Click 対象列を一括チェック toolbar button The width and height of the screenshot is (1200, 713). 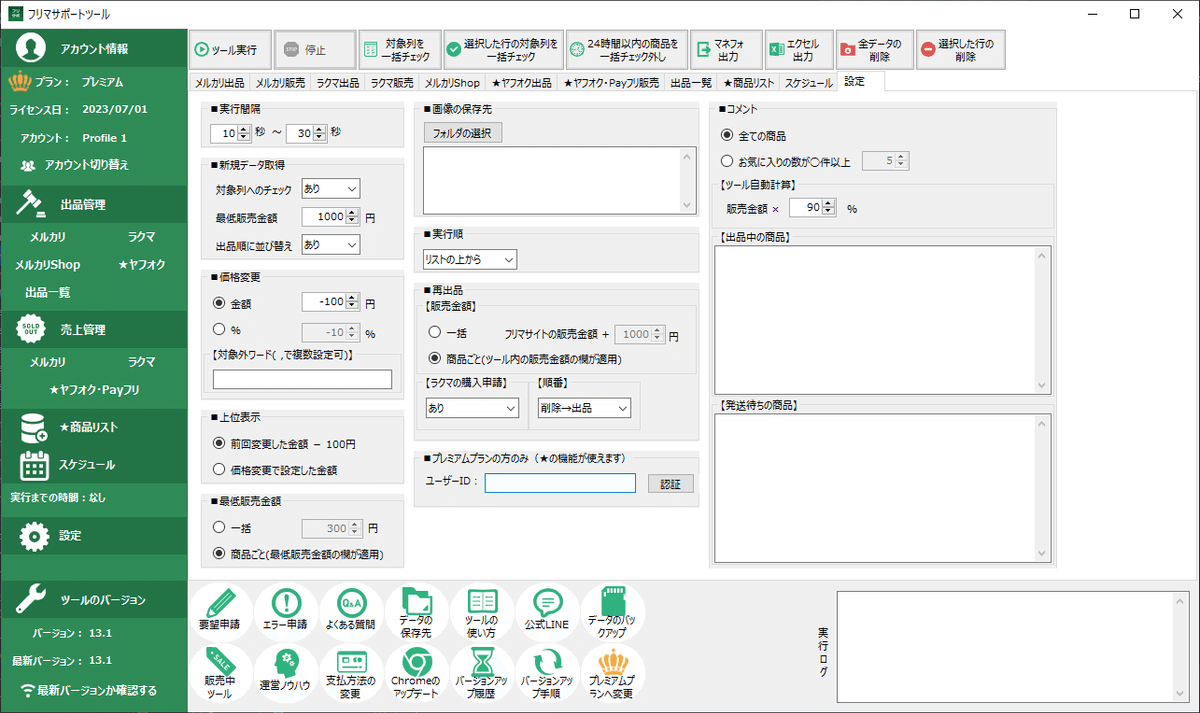[x=399, y=49]
